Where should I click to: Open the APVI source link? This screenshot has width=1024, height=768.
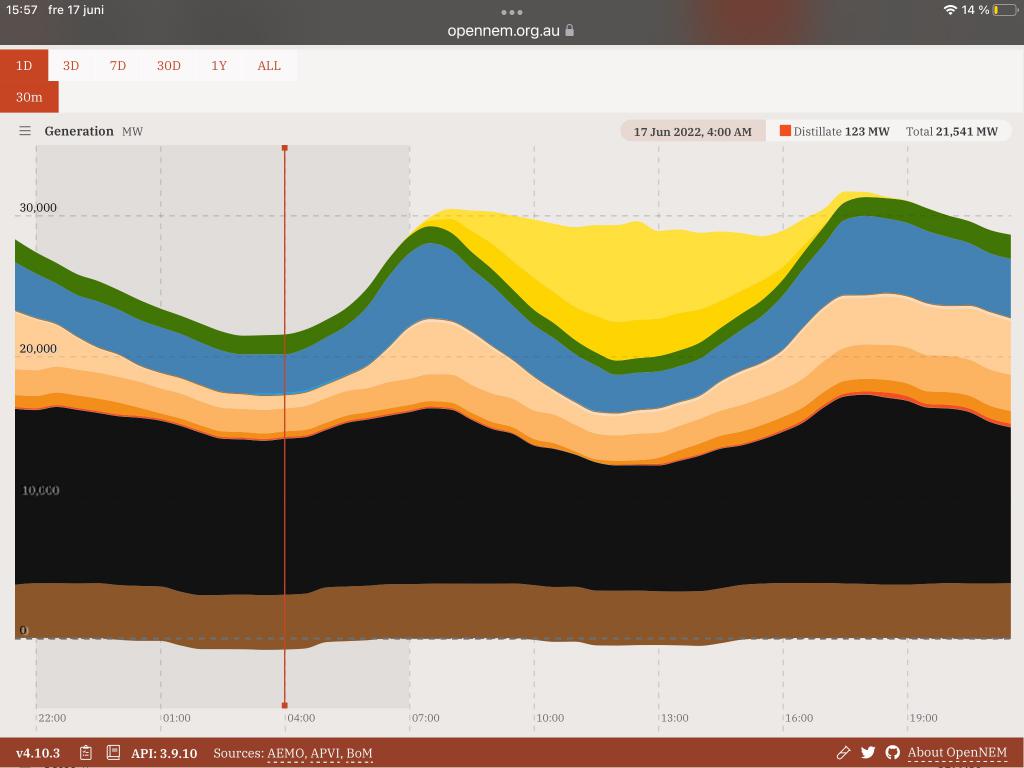click(325, 753)
